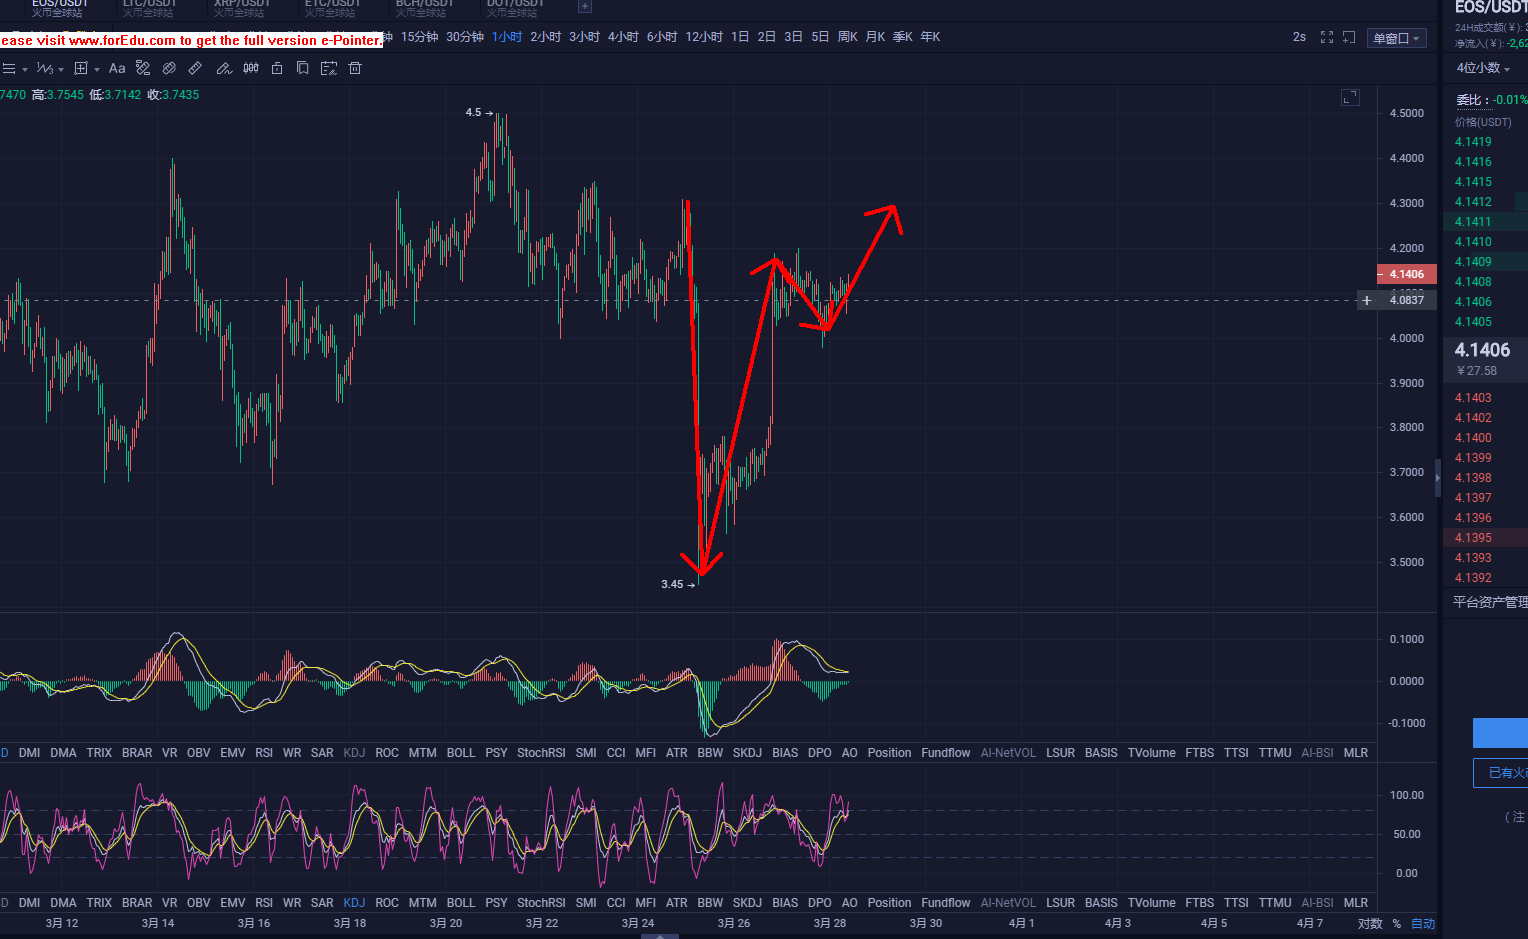Select the freehand brush tool
Viewport: 1528px width, 939px height.
pyautogui.click(x=224, y=69)
